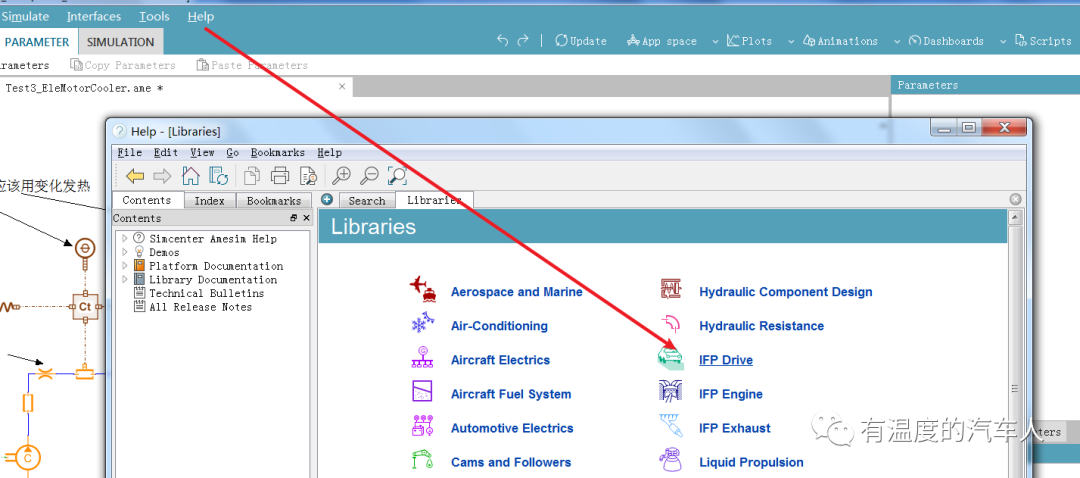The image size is (1080, 478).
Task: Click the Aircraft Electrics icon
Action: [422, 357]
